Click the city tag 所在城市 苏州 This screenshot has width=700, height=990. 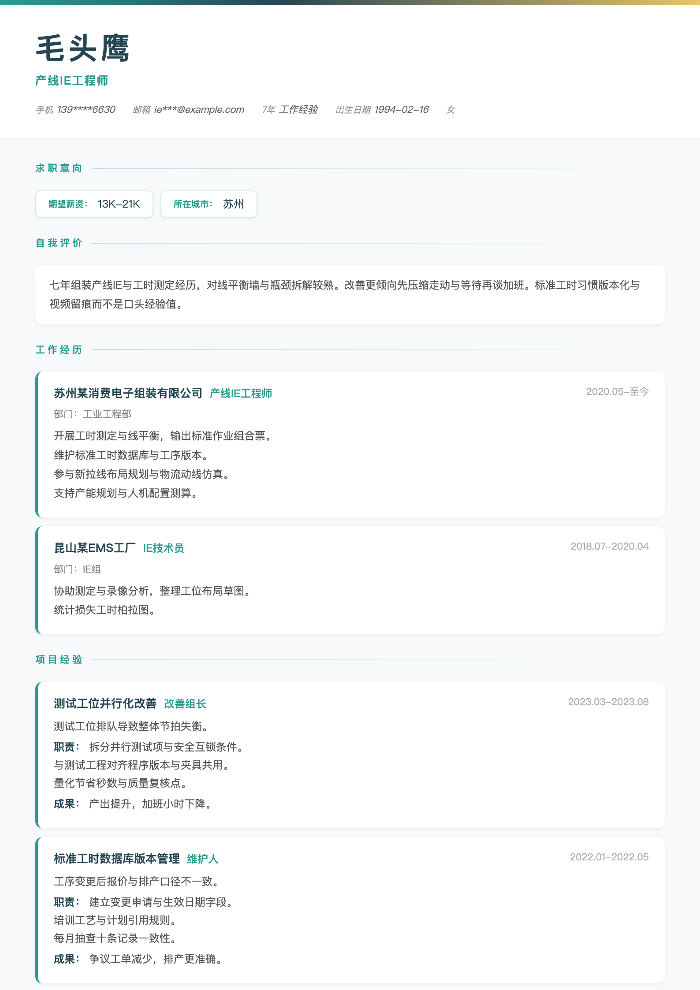(x=208, y=204)
